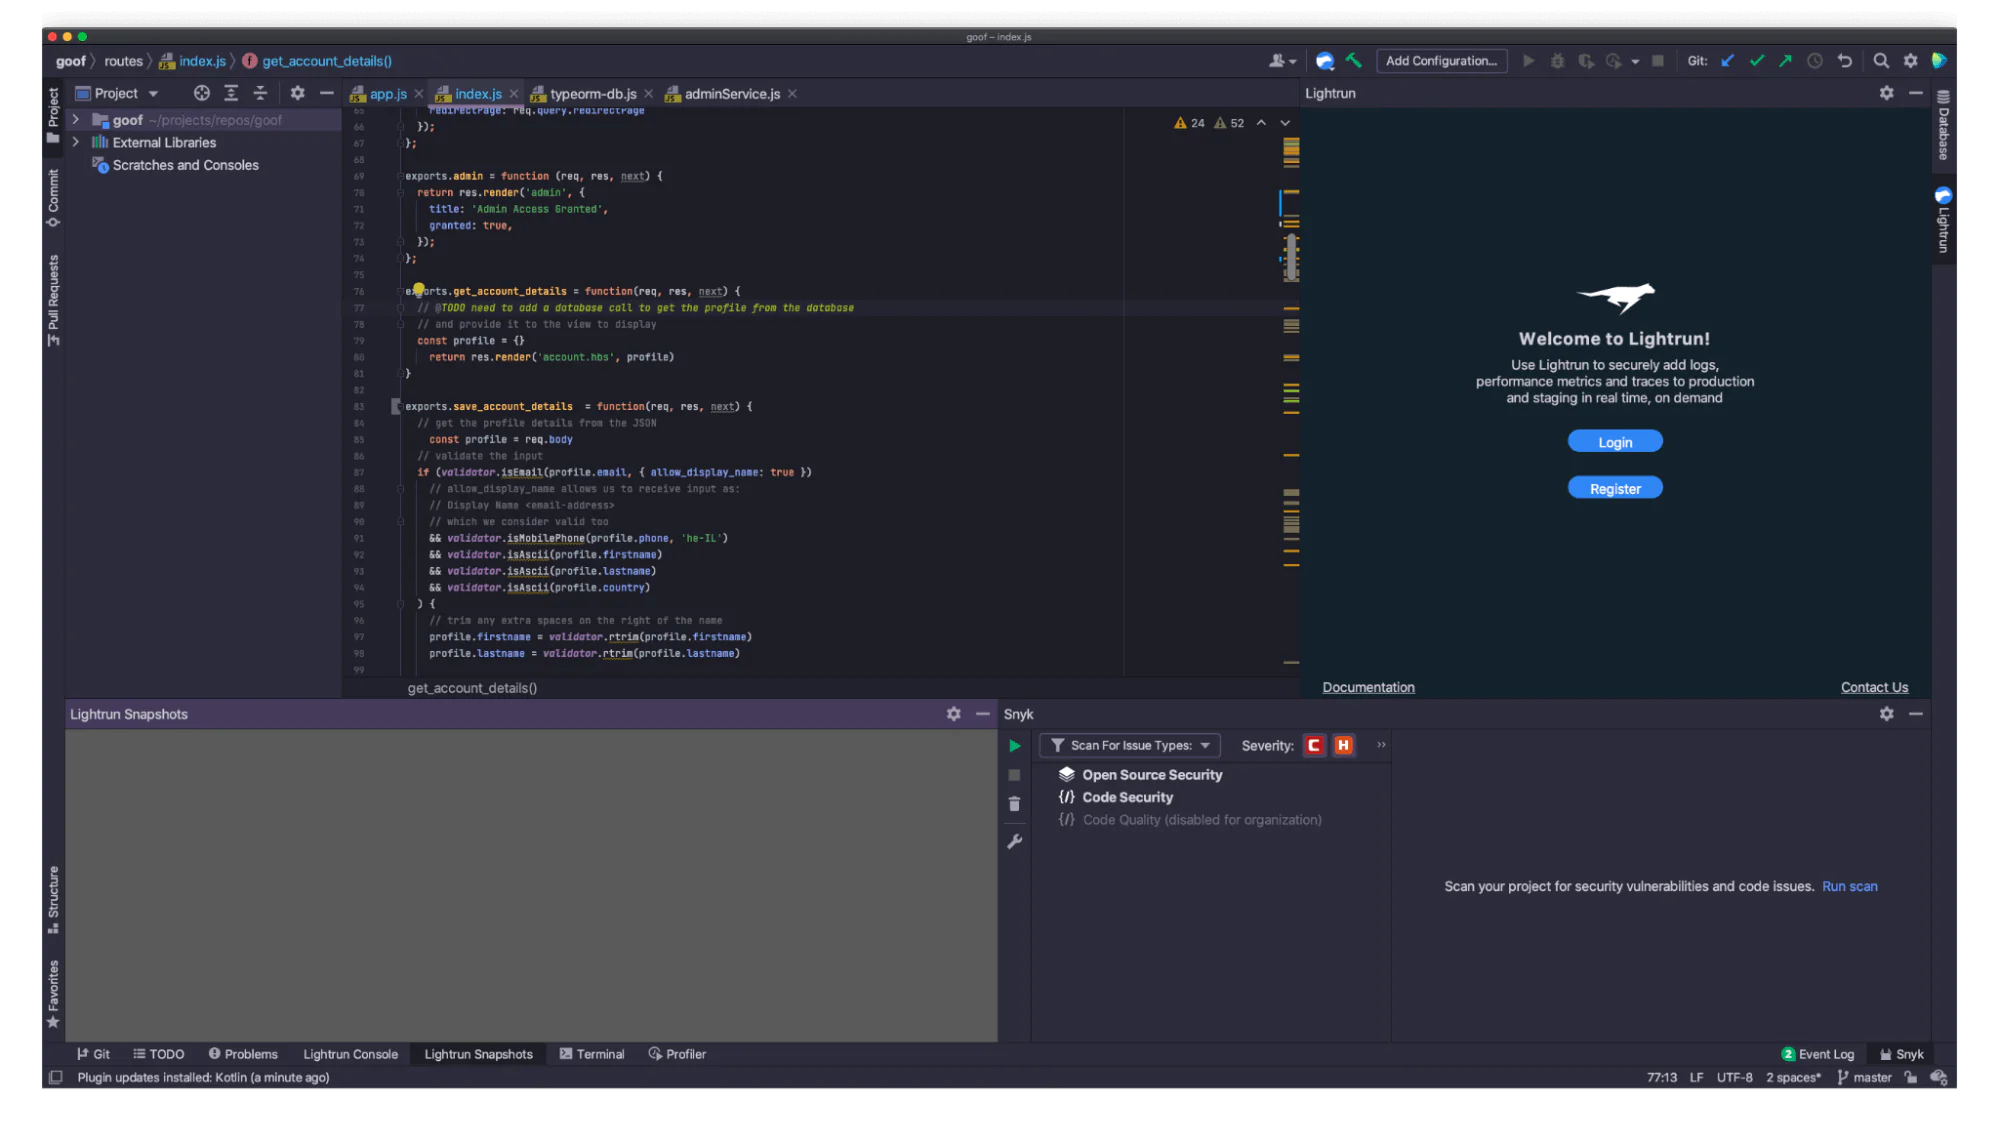Toggle the Pull Requests tool window button

click(53, 301)
